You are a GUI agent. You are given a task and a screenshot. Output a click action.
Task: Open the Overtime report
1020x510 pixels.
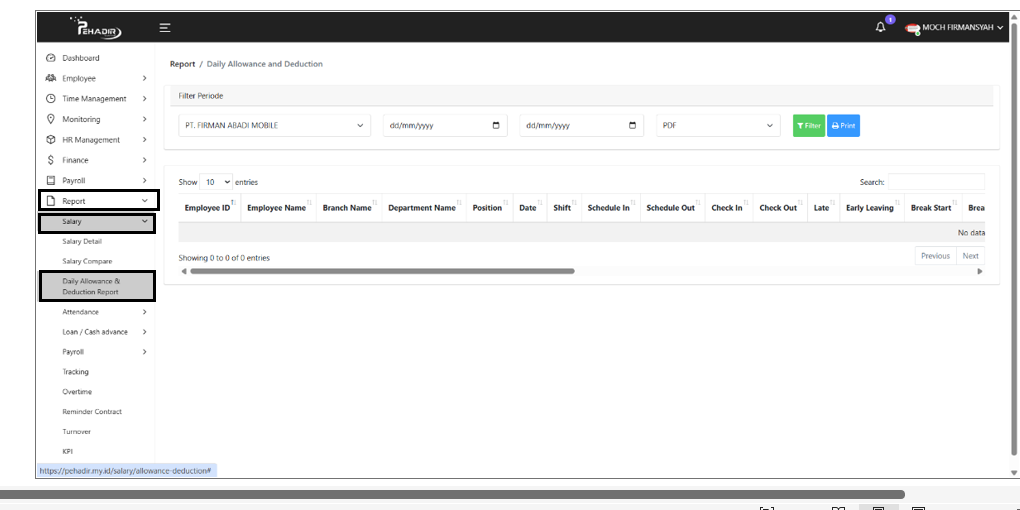(x=77, y=392)
